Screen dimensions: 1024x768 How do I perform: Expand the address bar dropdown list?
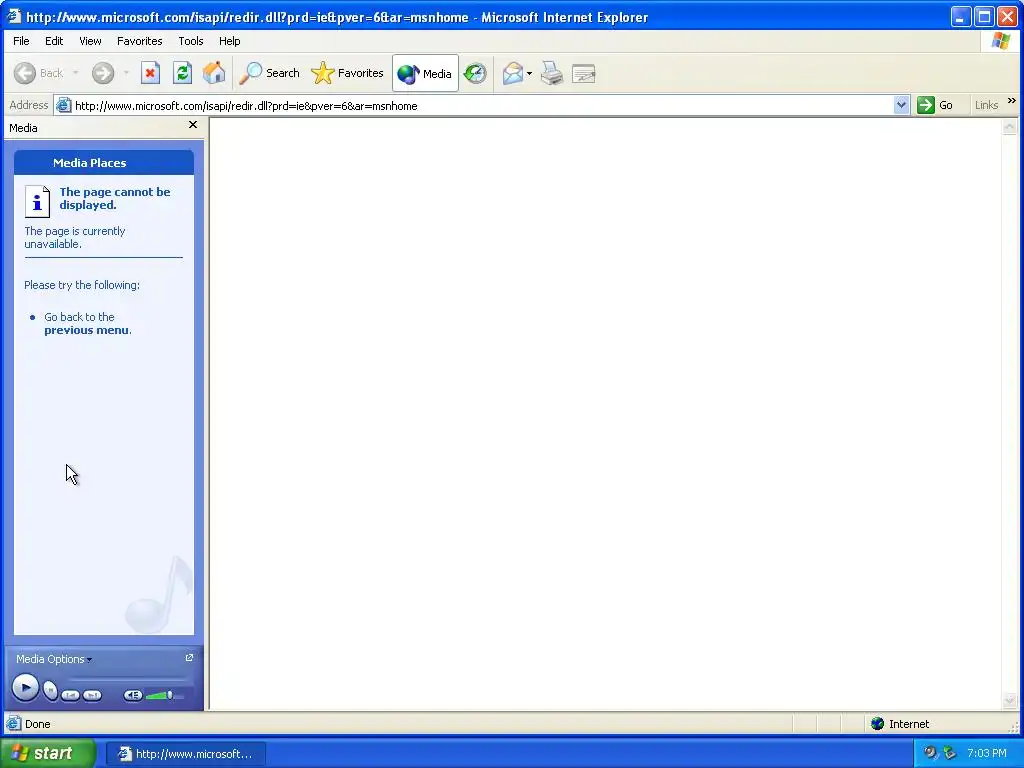(901, 105)
